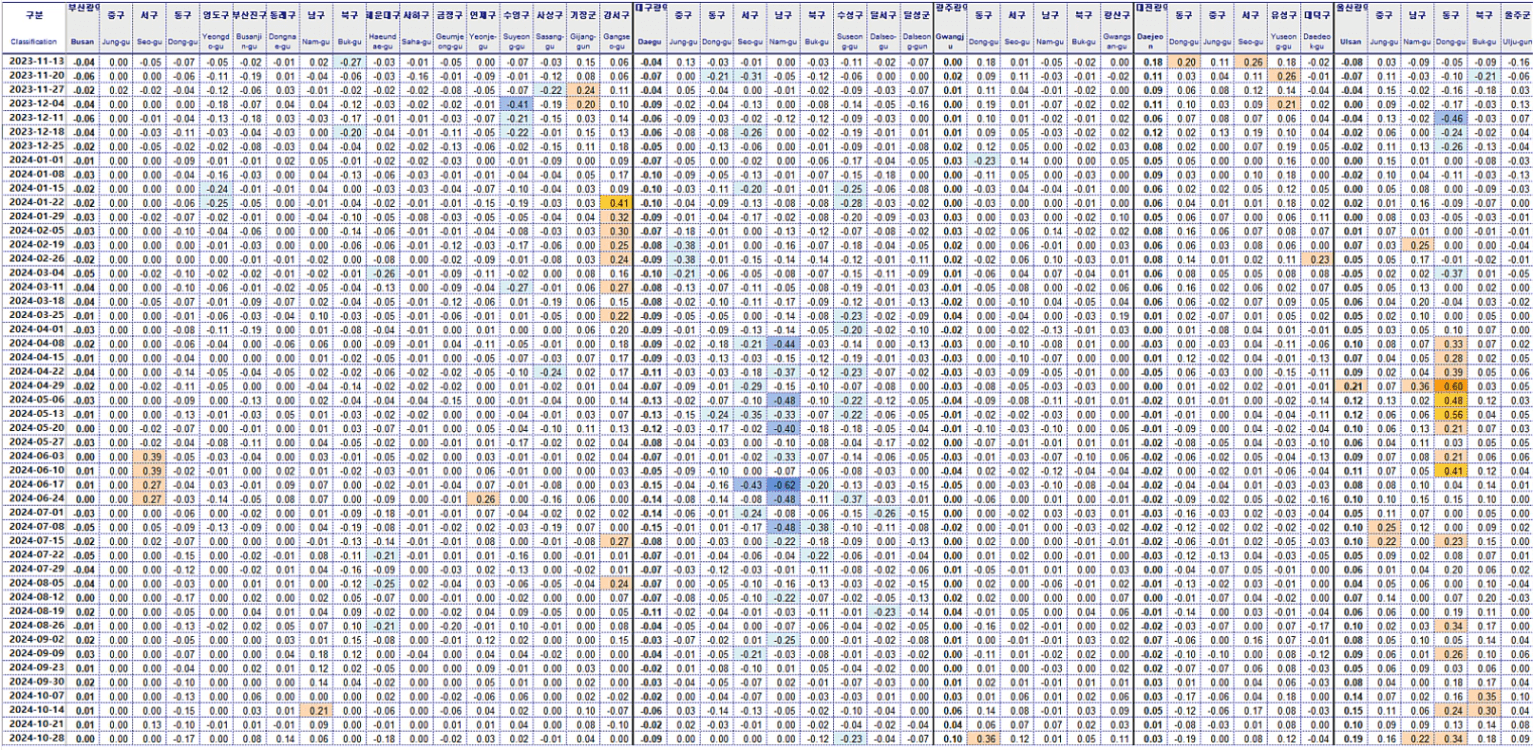Click Gijang-gun value 0.20 for 2023-12-04

[584, 103]
